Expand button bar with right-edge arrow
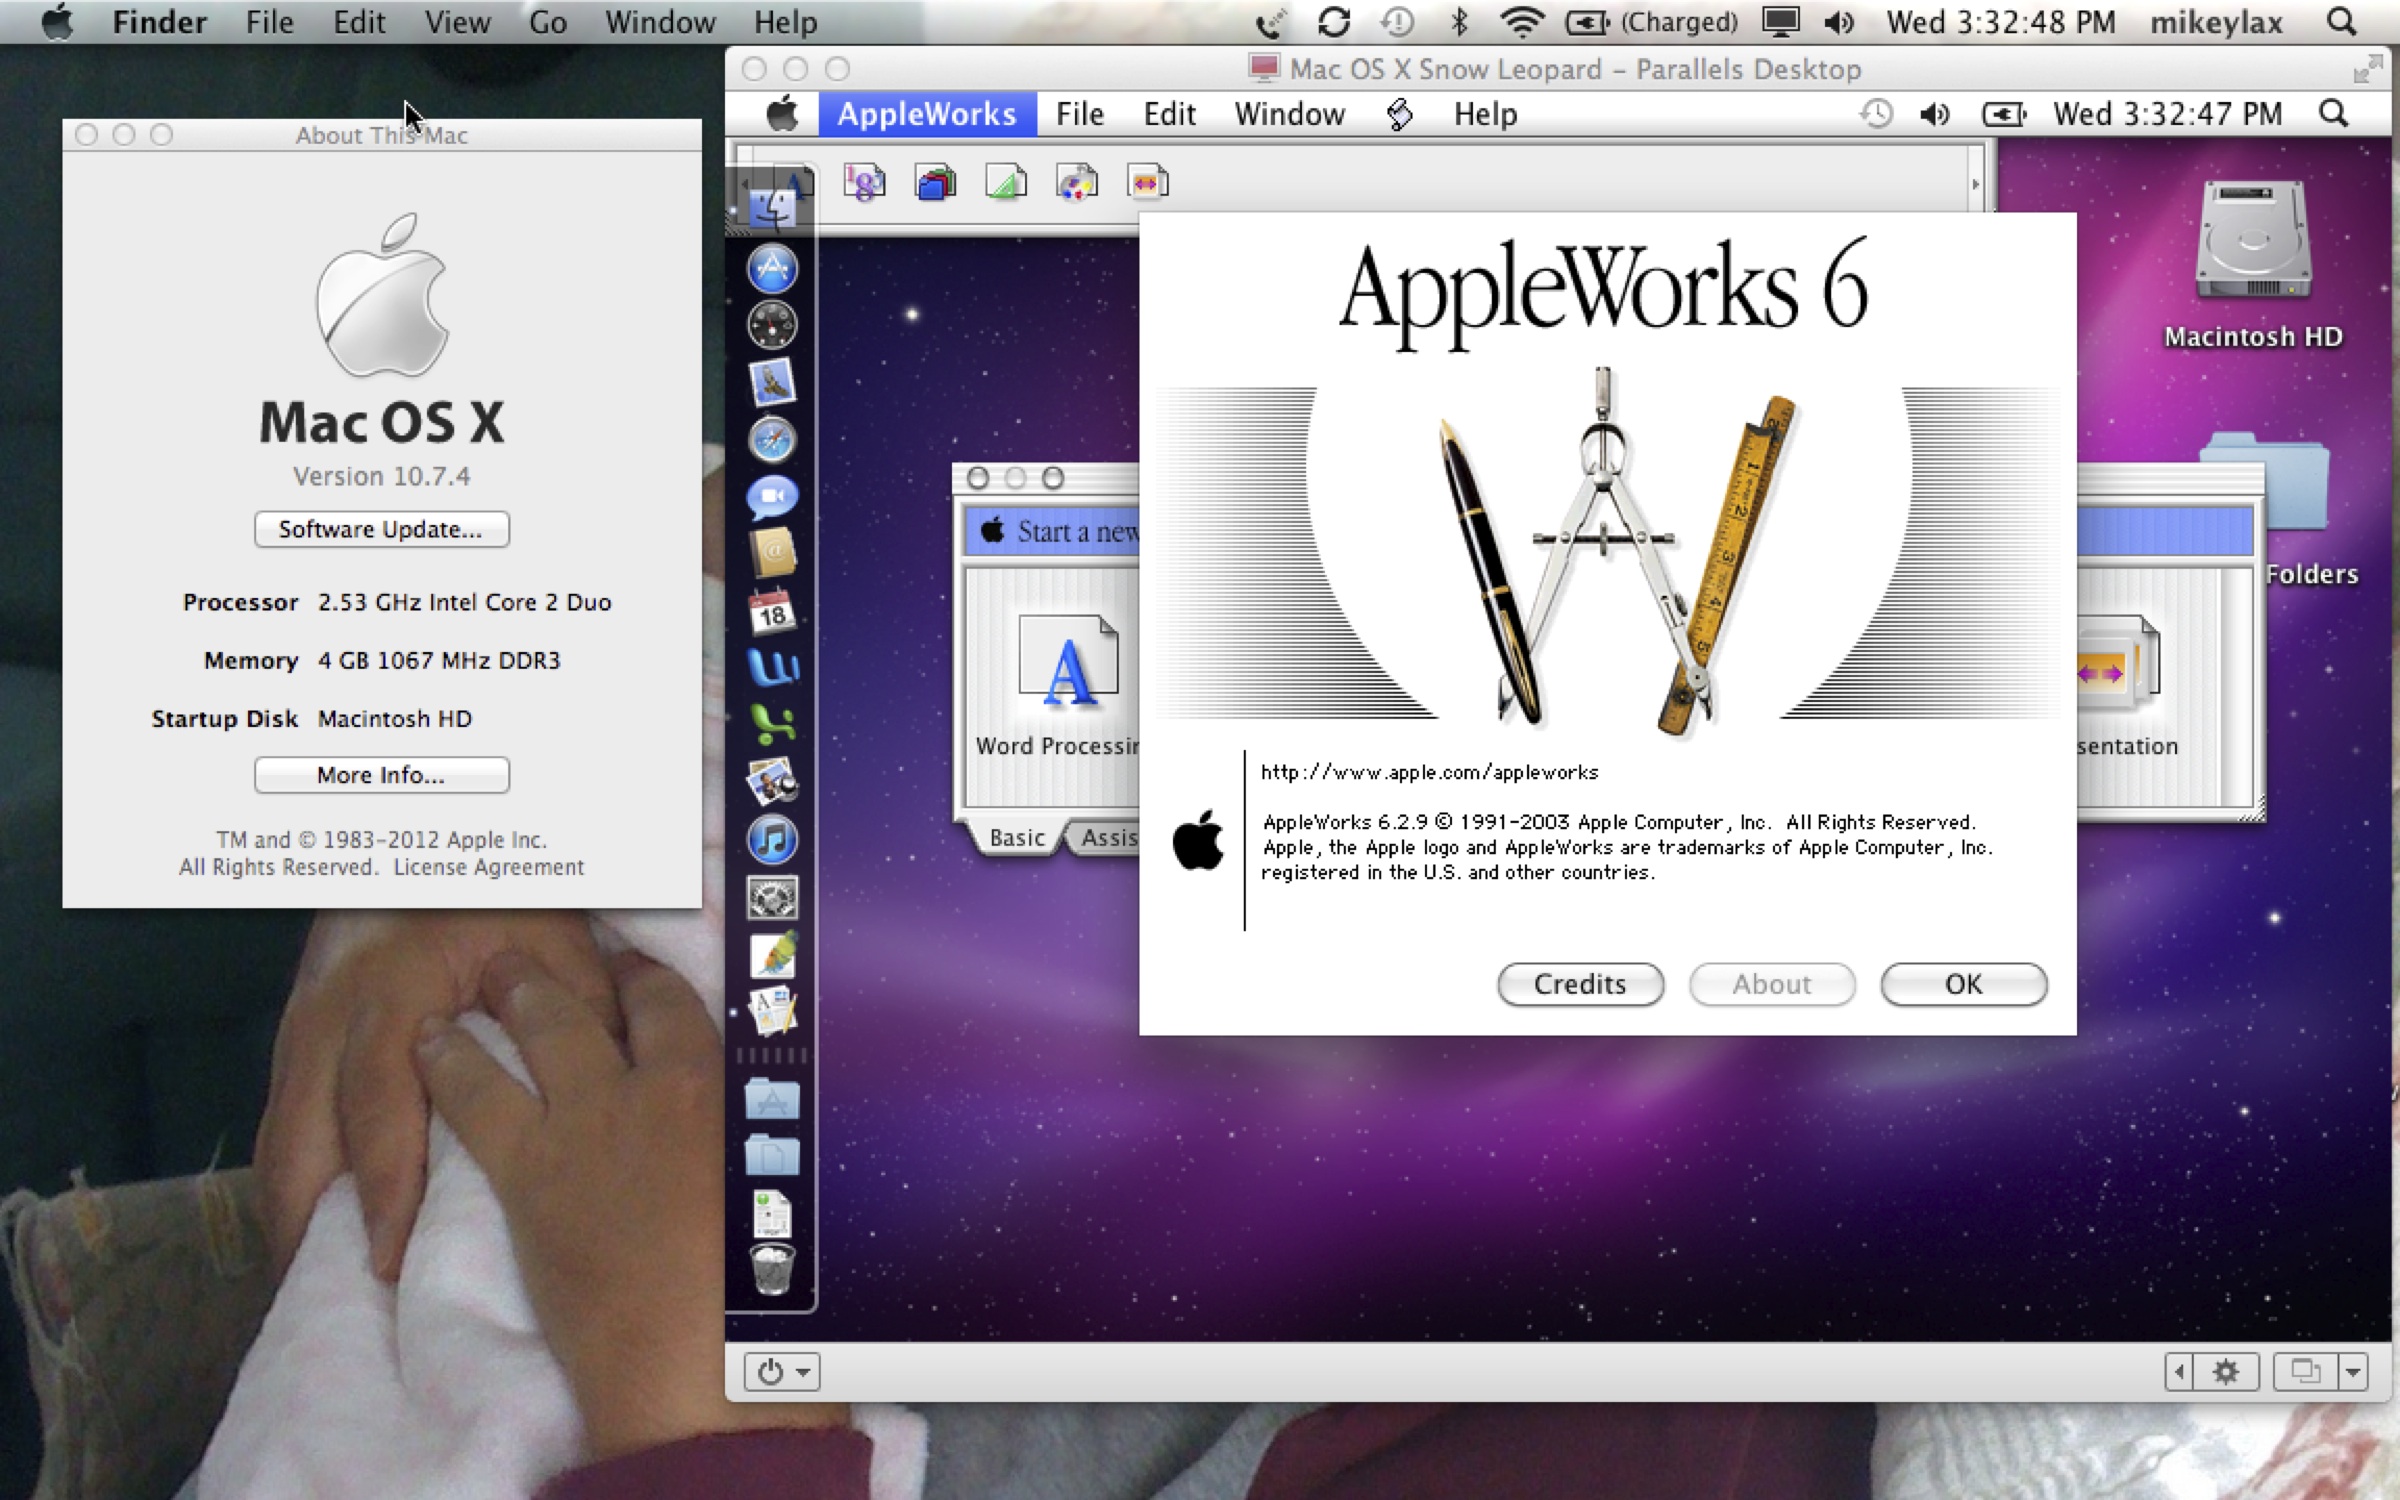The height and width of the screenshot is (1500, 2400). tap(1975, 184)
